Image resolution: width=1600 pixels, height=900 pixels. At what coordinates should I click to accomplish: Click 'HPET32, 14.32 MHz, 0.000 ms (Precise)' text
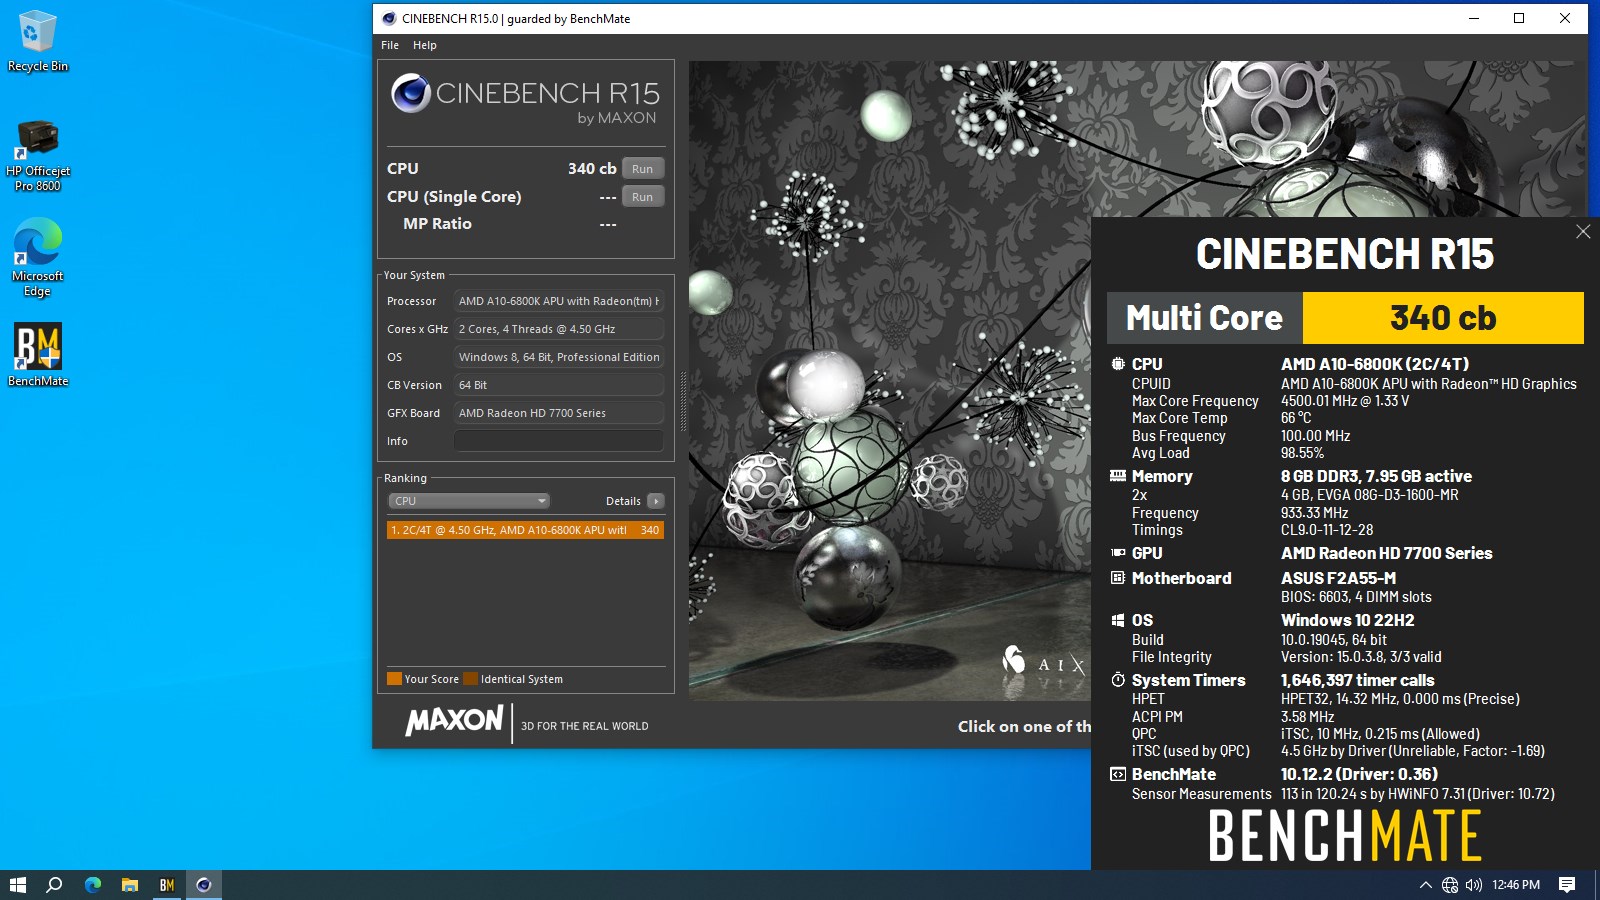coord(1400,699)
